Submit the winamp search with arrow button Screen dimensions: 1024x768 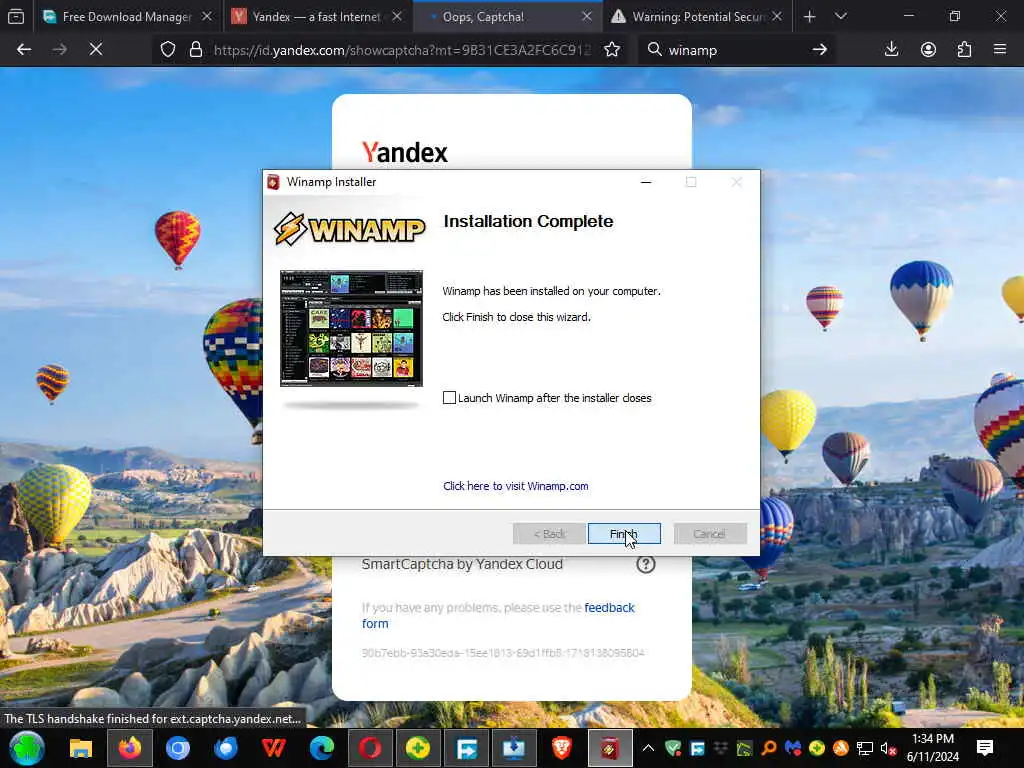coord(820,50)
